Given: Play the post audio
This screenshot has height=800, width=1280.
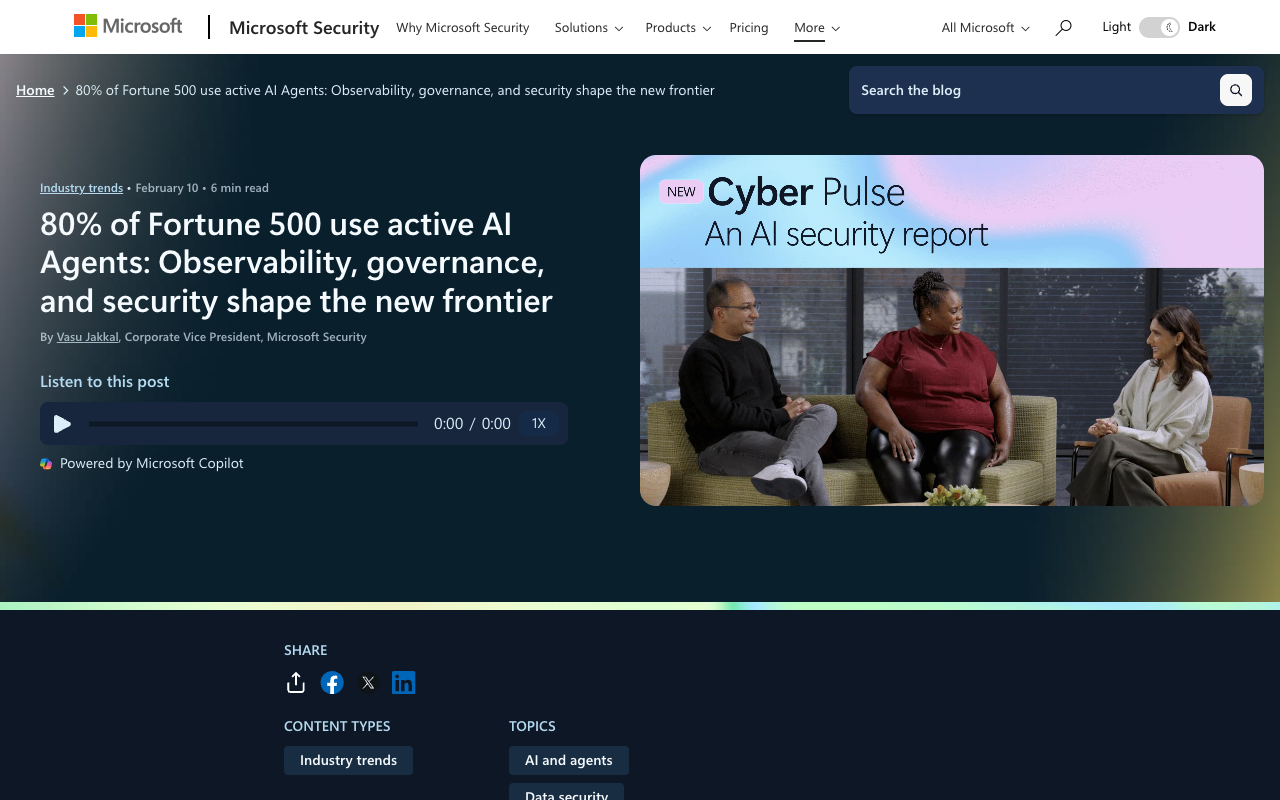Looking at the screenshot, I should point(62,424).
